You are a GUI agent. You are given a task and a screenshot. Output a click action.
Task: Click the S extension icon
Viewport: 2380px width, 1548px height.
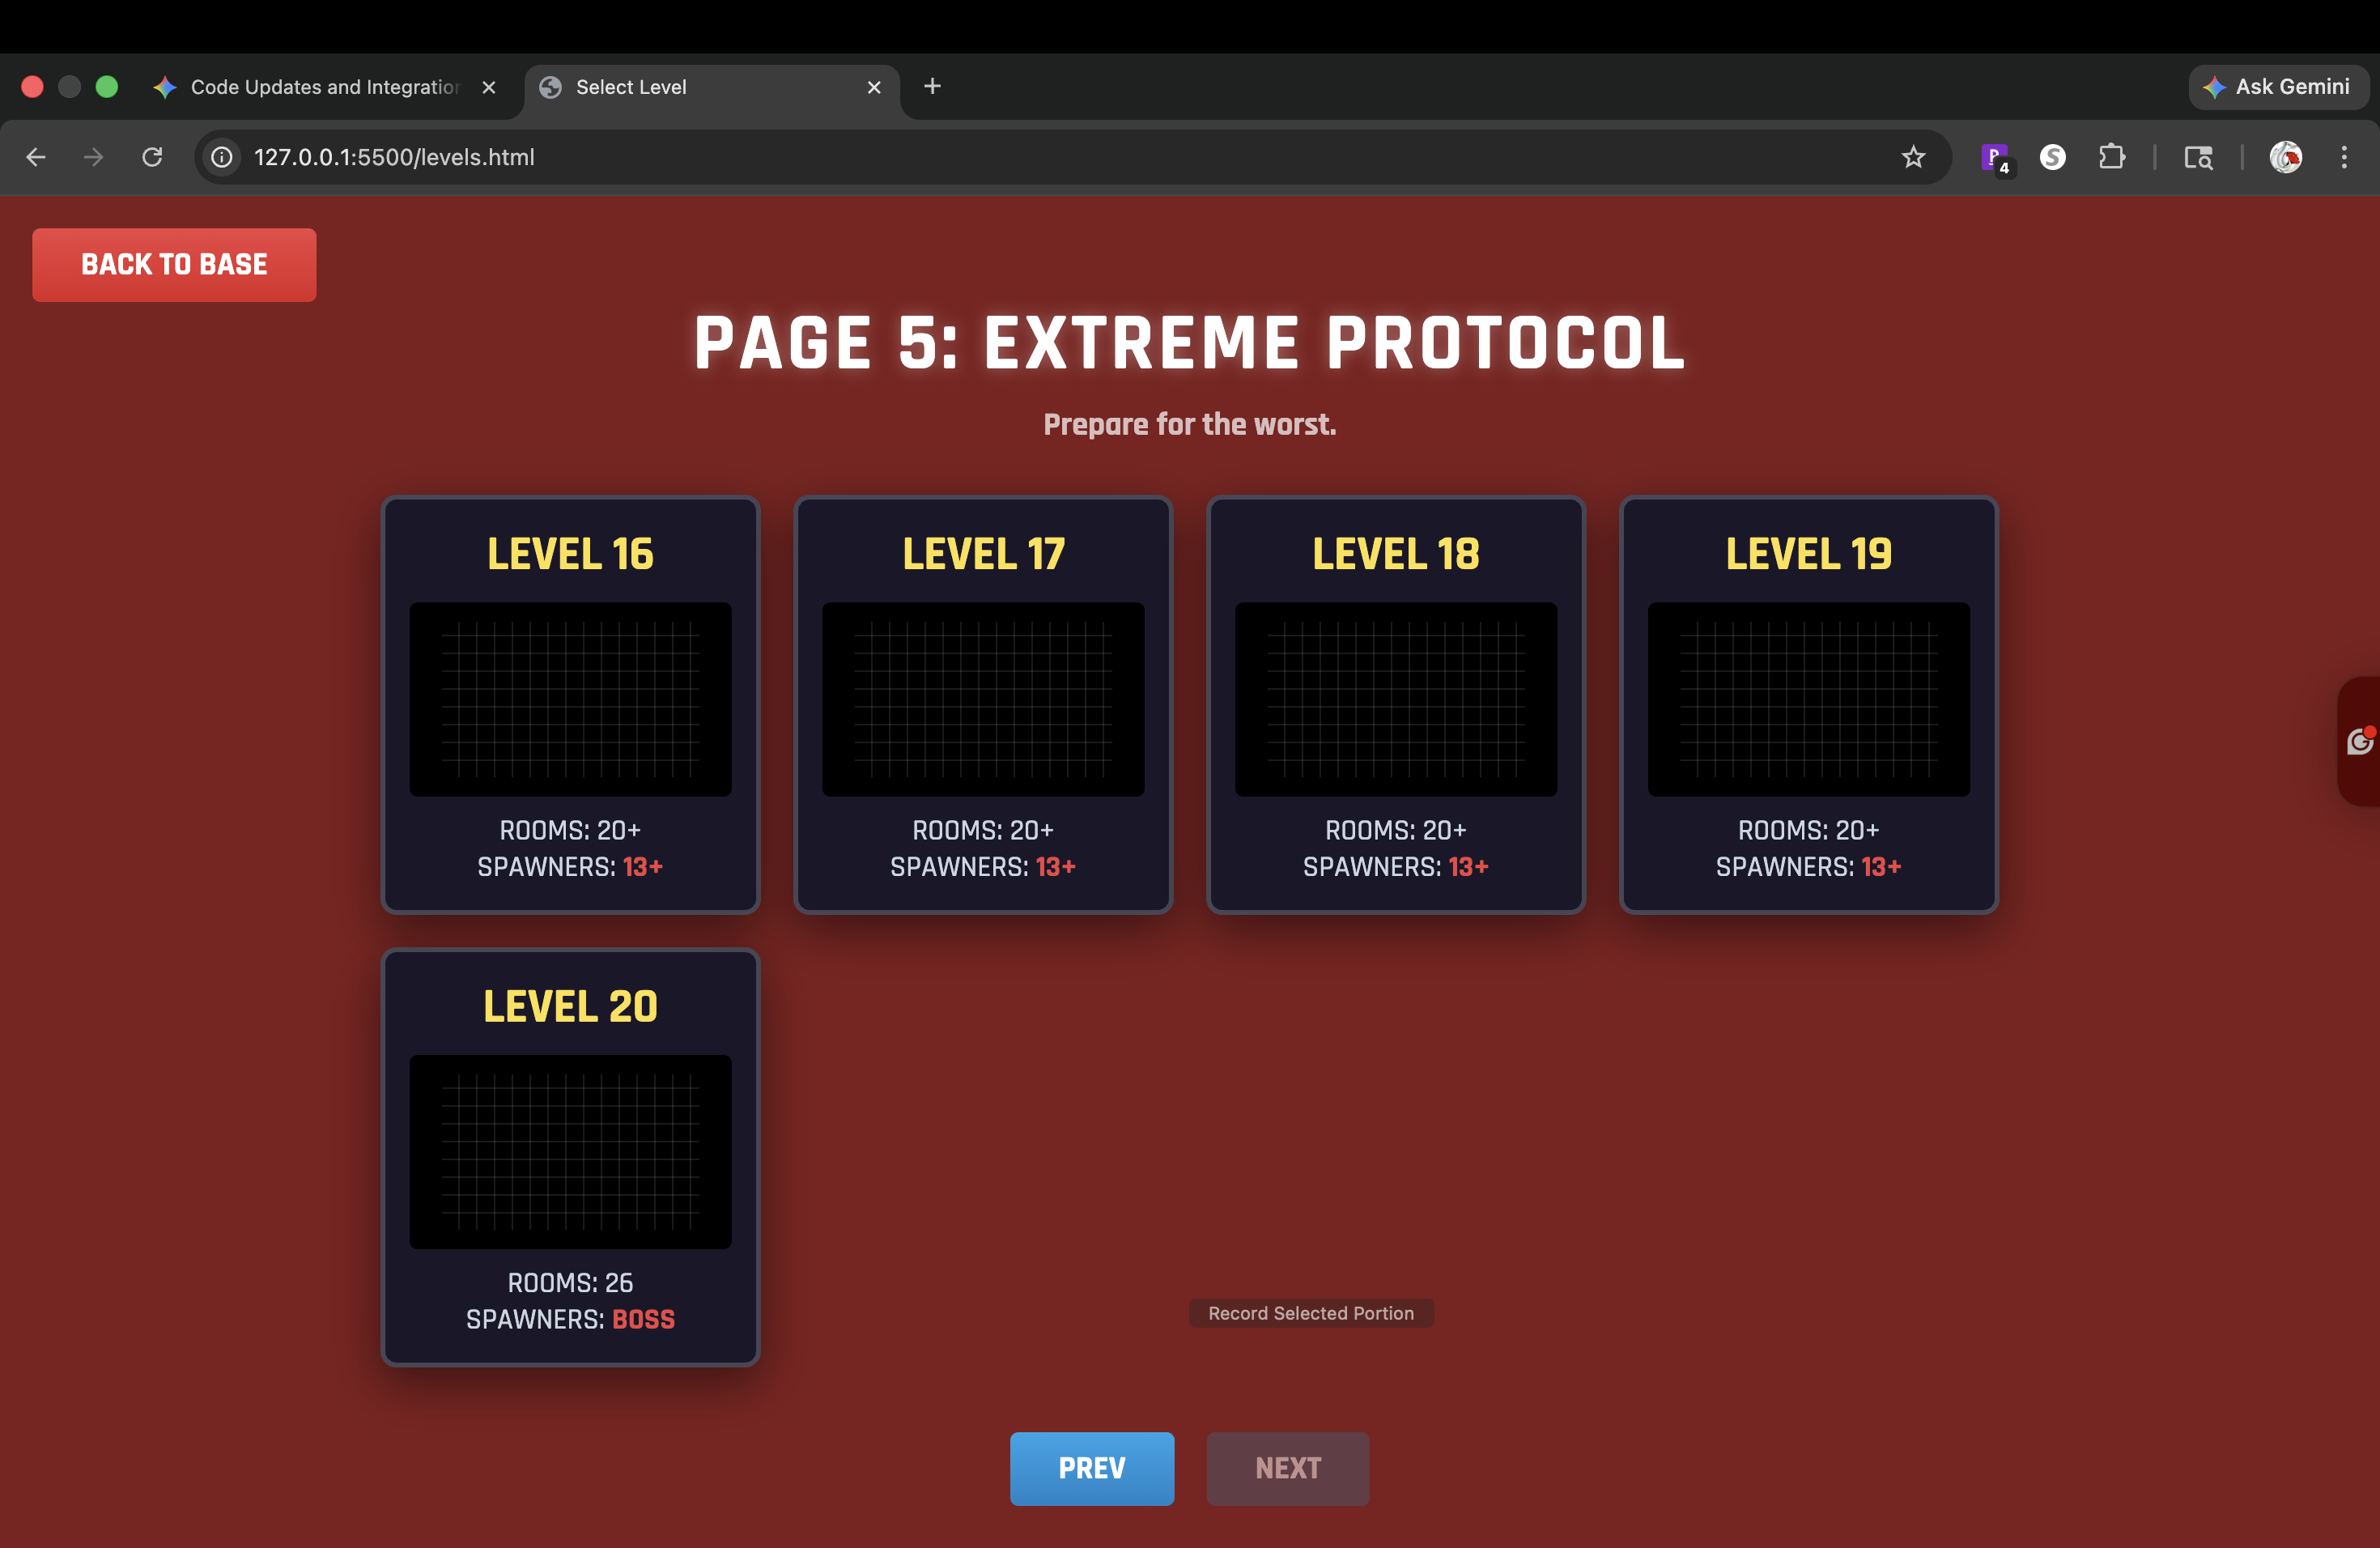pos(2052,157)
